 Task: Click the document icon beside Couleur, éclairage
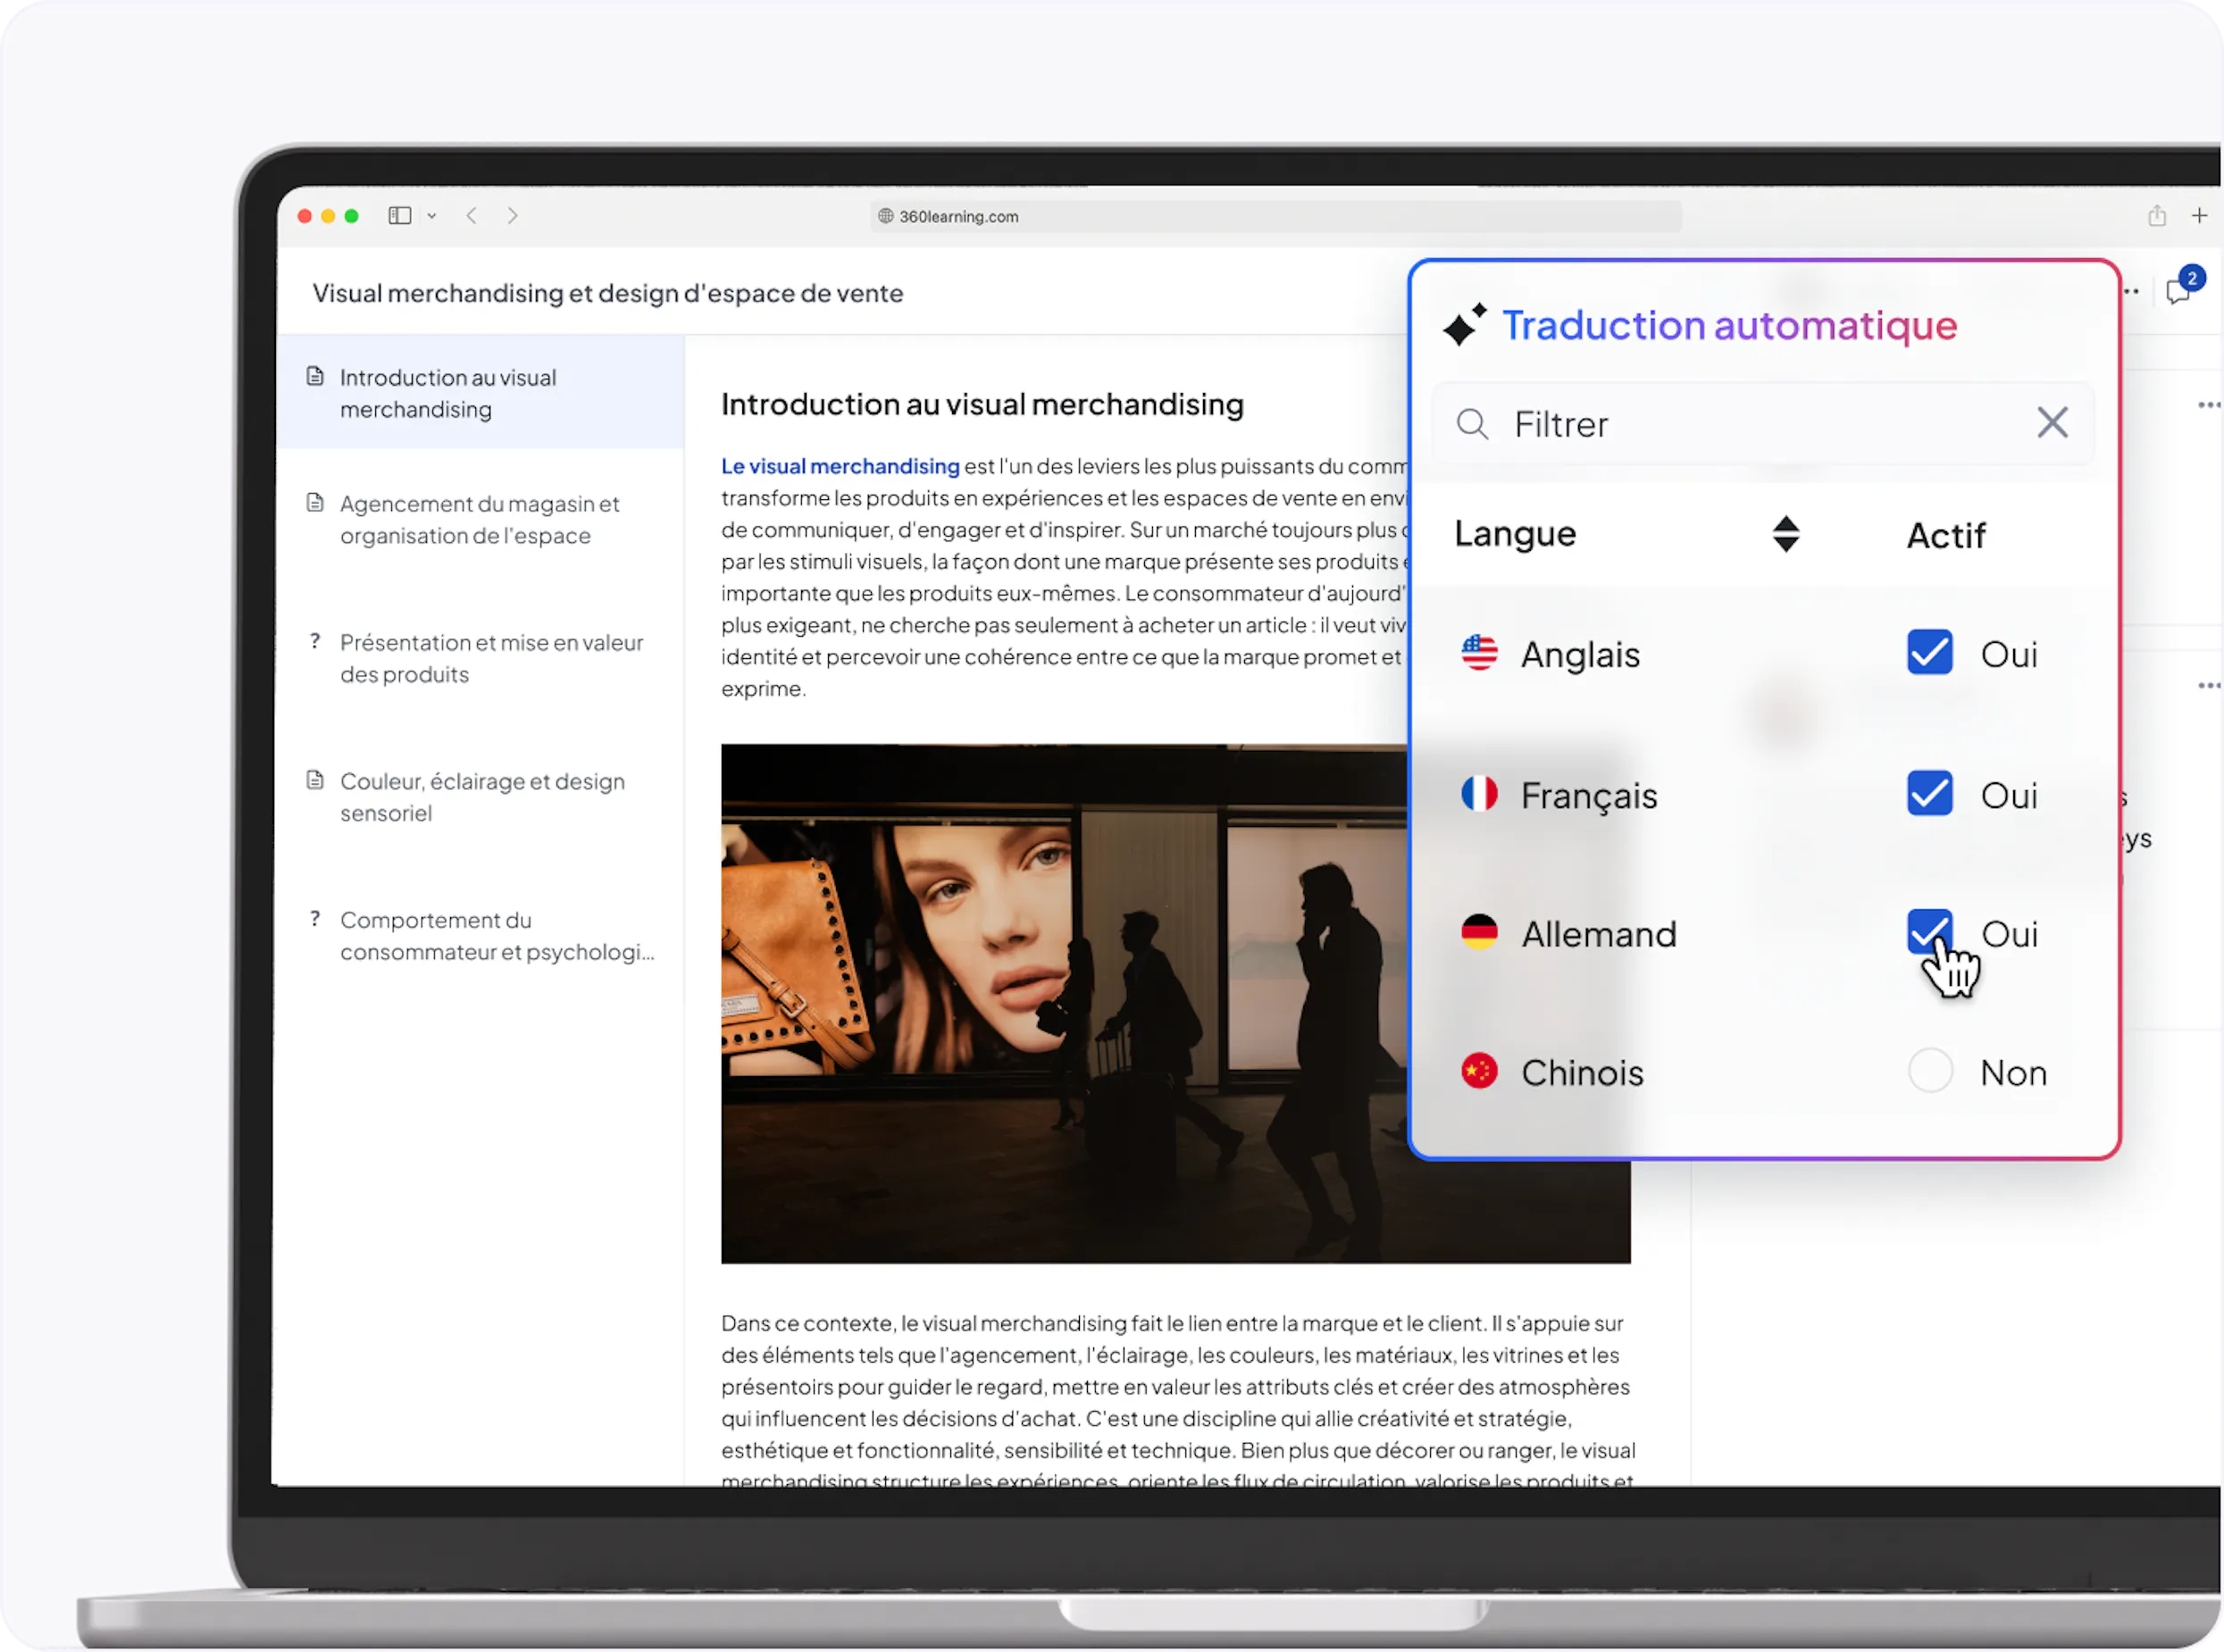[315, 780]
